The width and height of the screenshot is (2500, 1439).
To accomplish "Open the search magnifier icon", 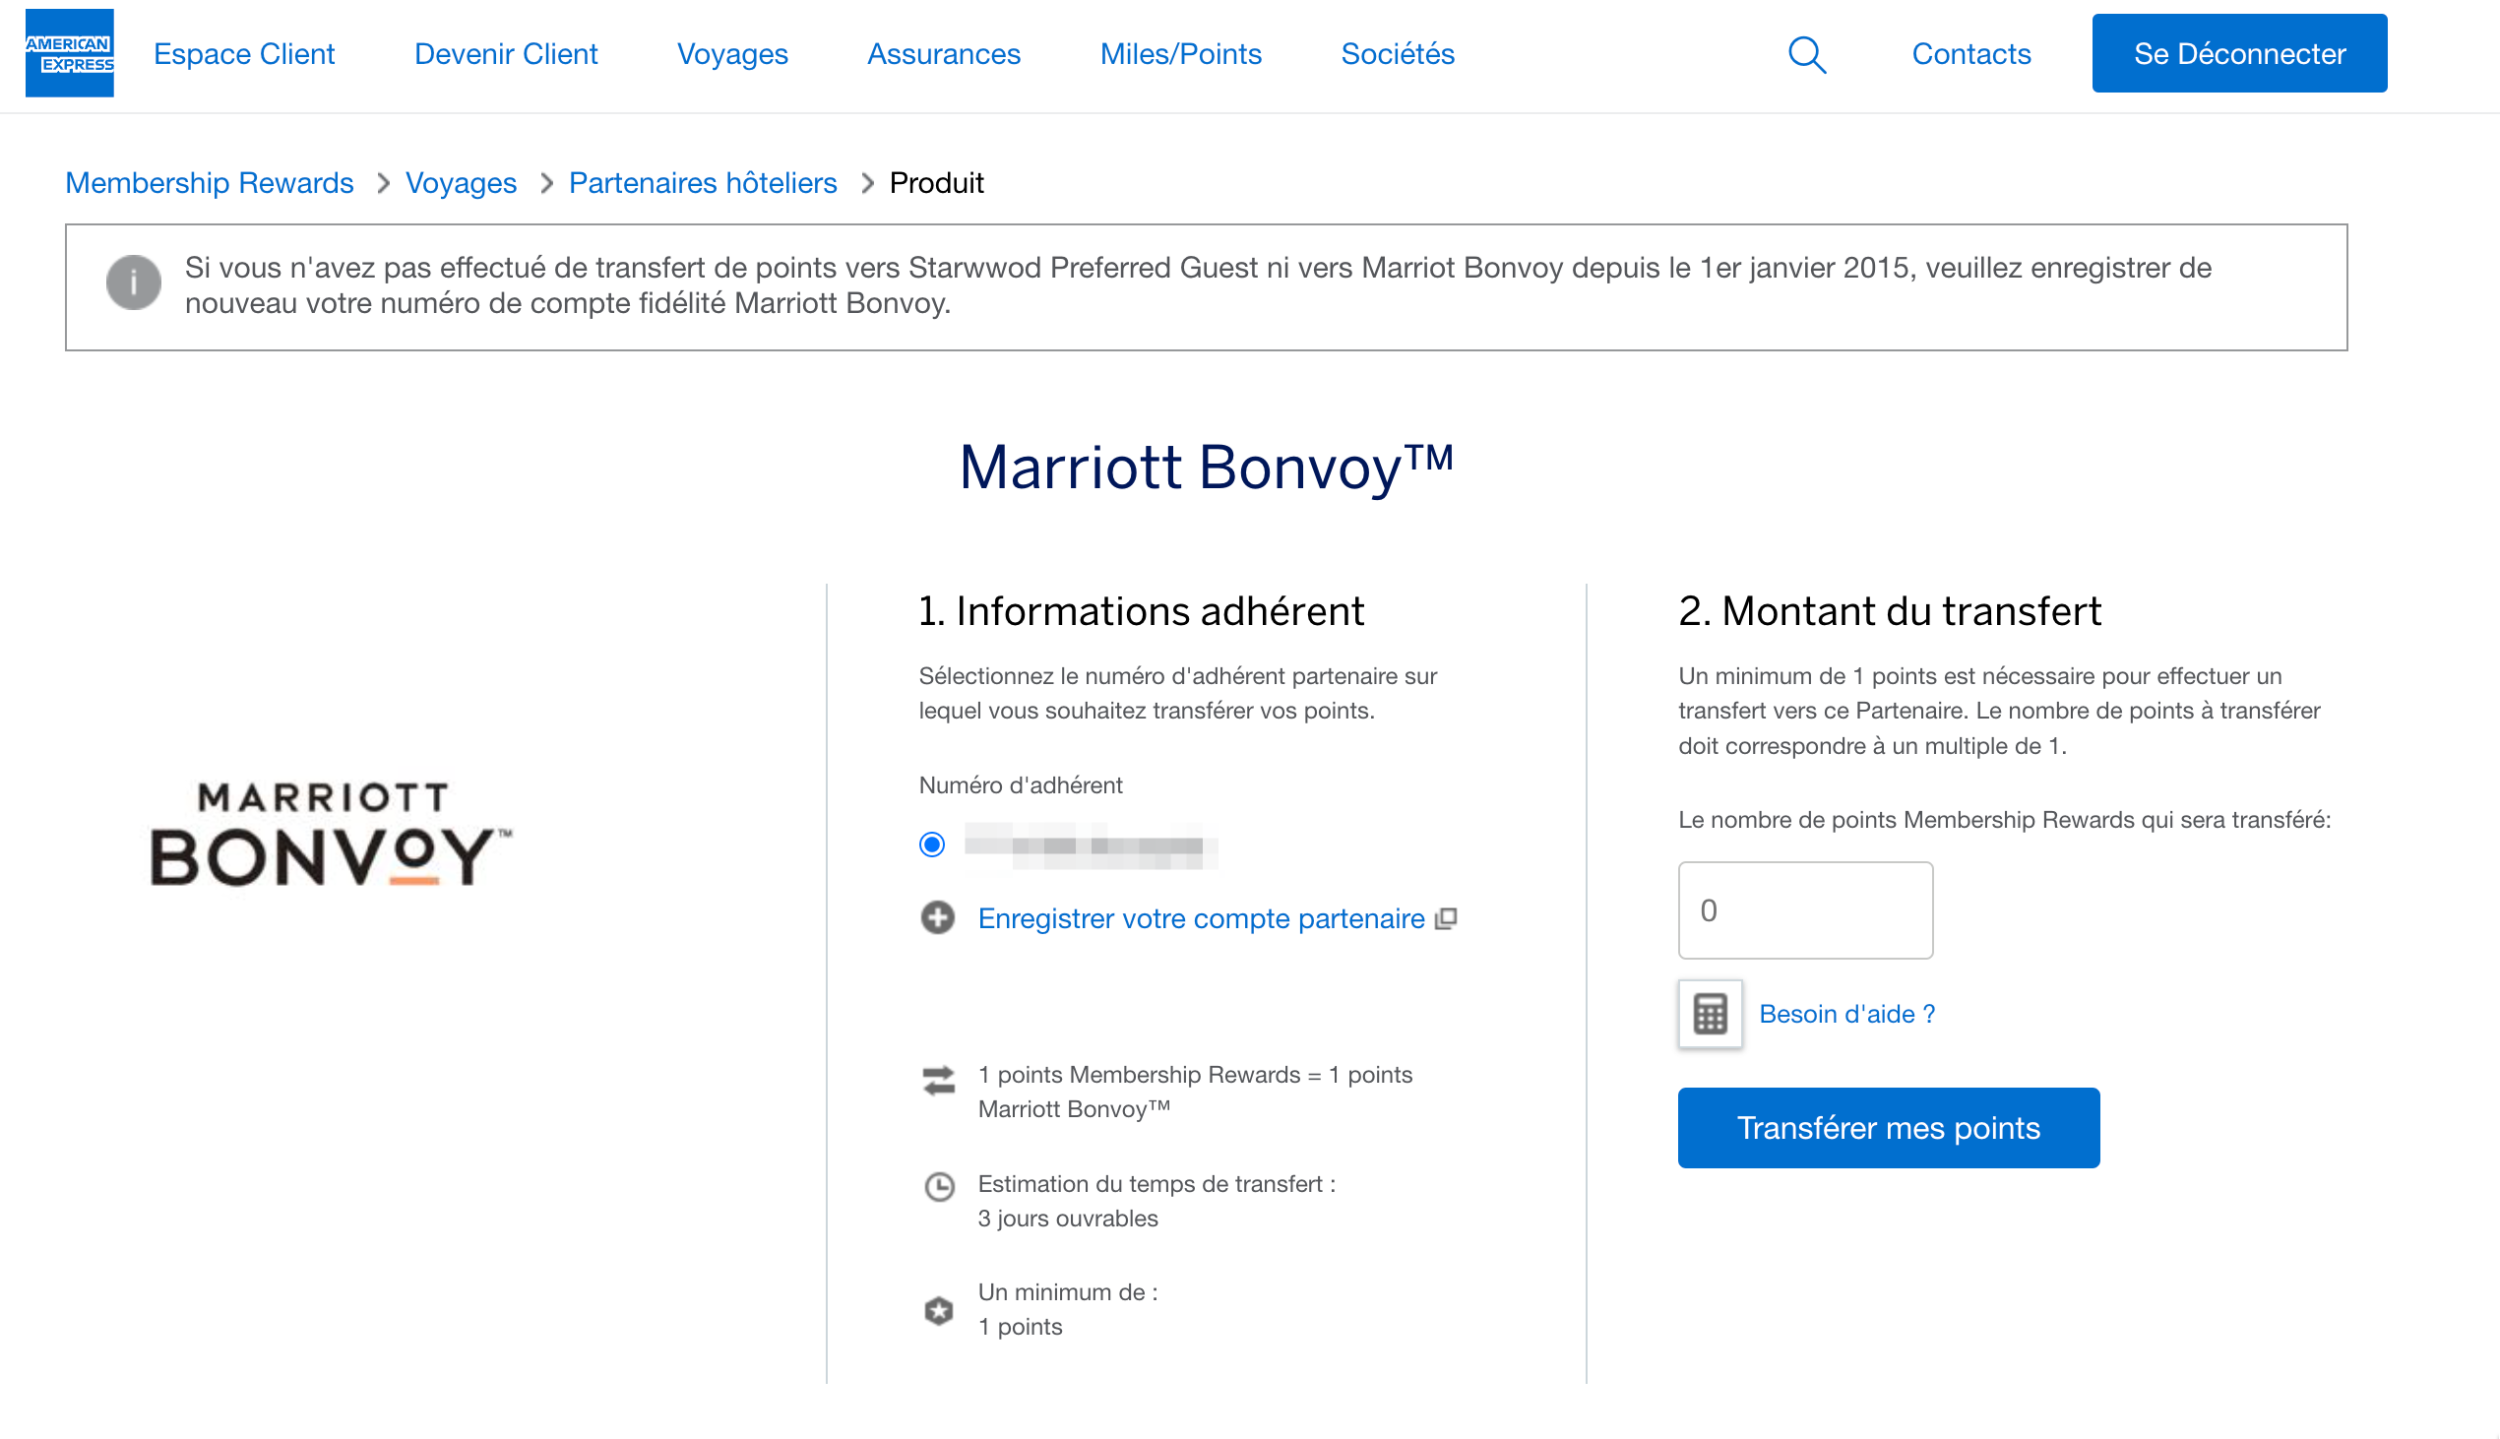I will pos(1806,55).
